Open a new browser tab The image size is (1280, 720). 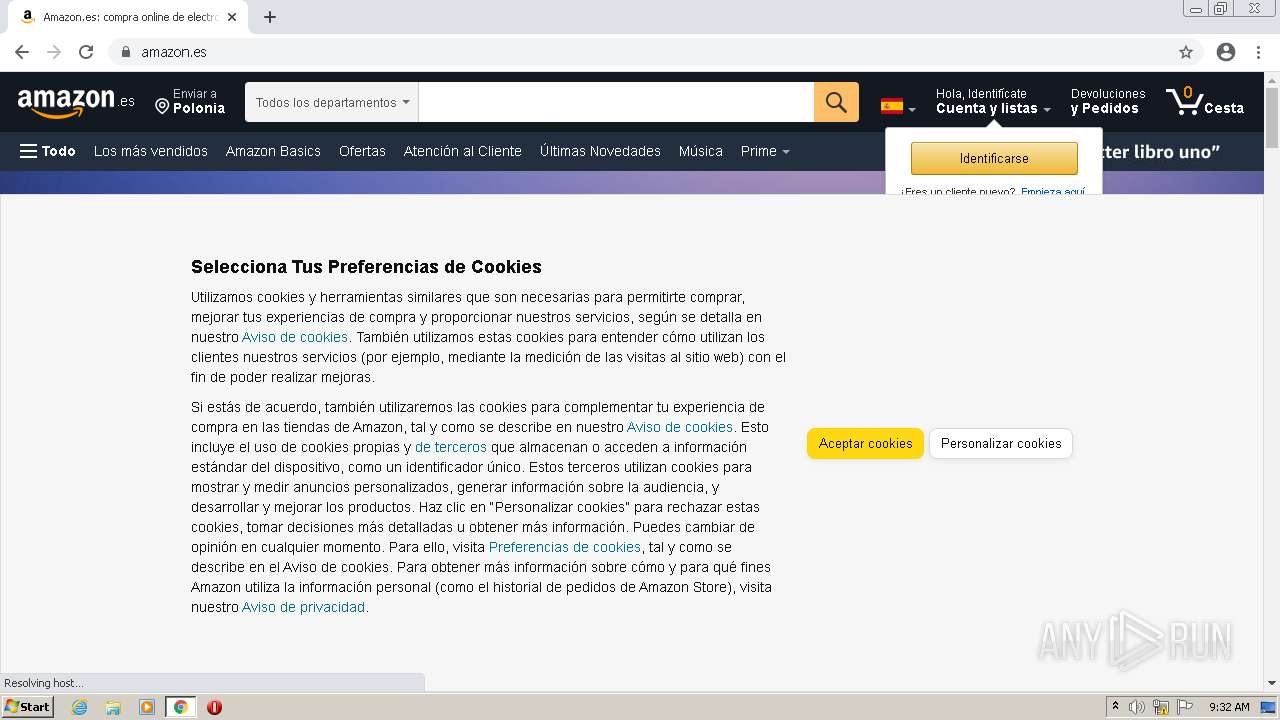(x=270, y=17)
